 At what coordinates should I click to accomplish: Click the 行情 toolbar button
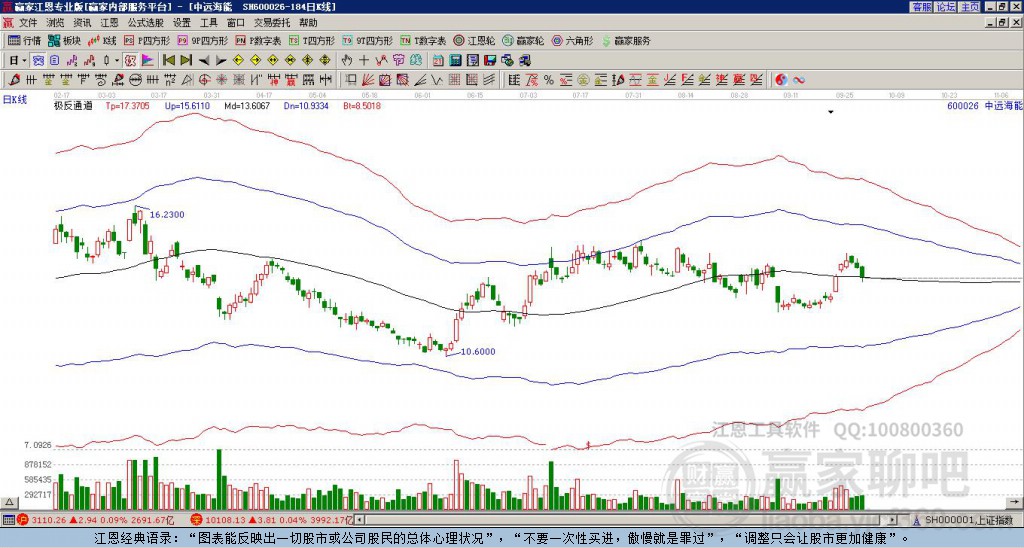[x=24, y=40]
